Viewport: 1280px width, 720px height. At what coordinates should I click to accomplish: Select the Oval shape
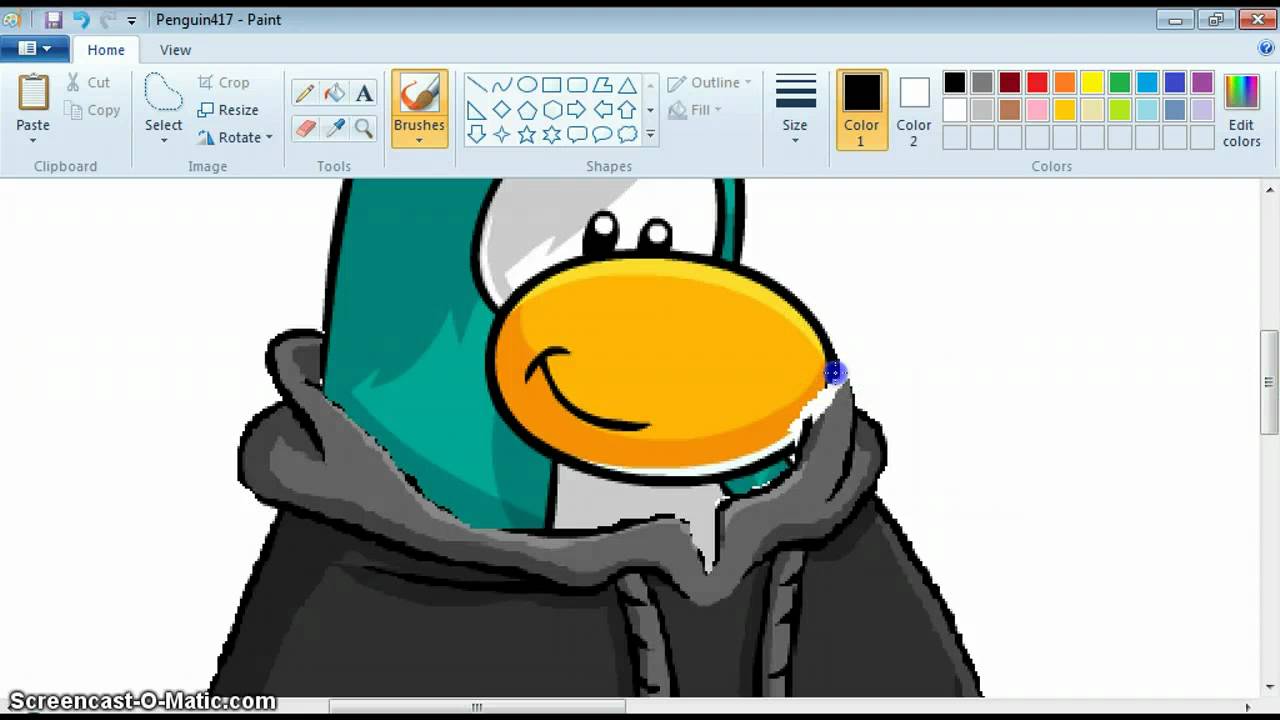(x=527, y=84)
